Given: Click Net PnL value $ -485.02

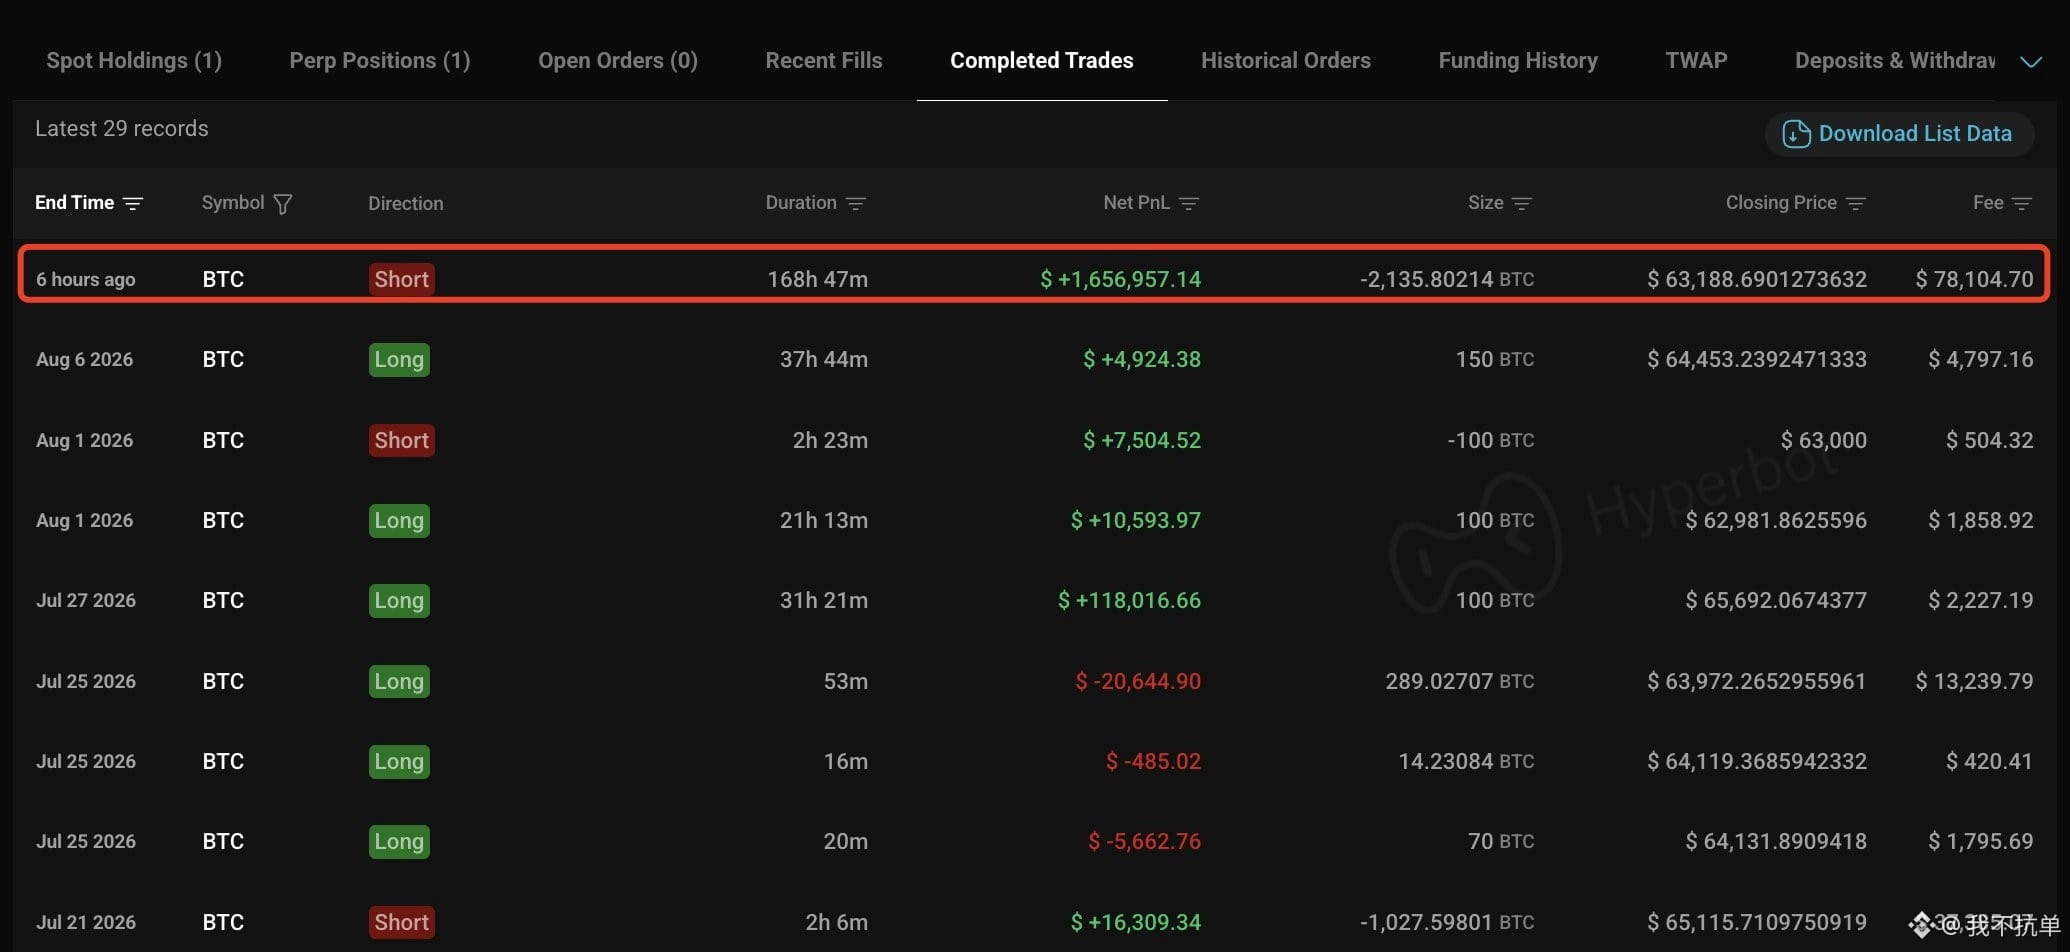Looking at the screenshot, I should point(1153,761).
